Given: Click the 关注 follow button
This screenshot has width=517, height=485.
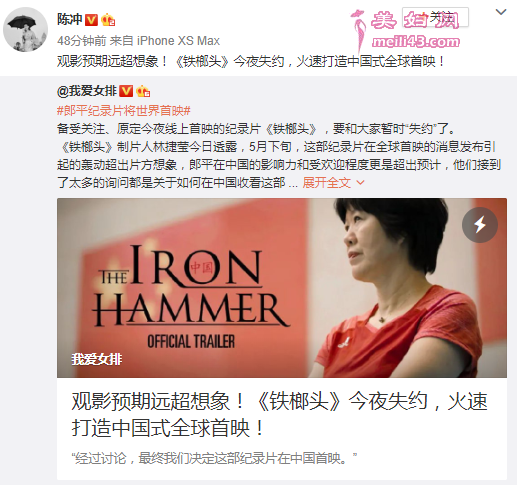Looking at the screenshot, I should click(x=435, y=17).
